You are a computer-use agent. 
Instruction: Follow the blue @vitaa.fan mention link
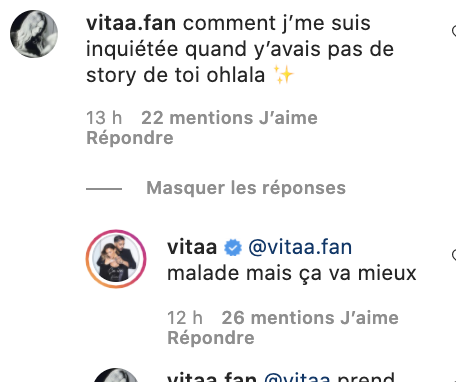pyautogui.click(x=300, y=247)
